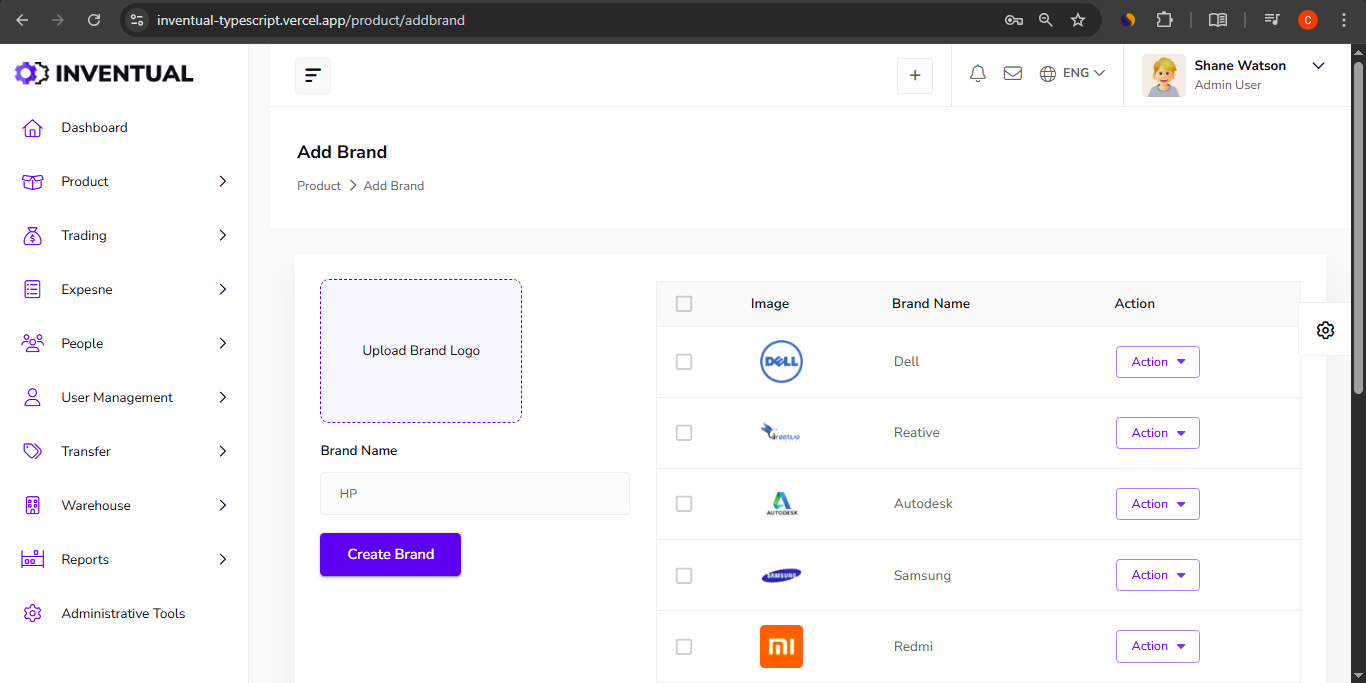Click the Create Brand button

click(x=390, y=554)
